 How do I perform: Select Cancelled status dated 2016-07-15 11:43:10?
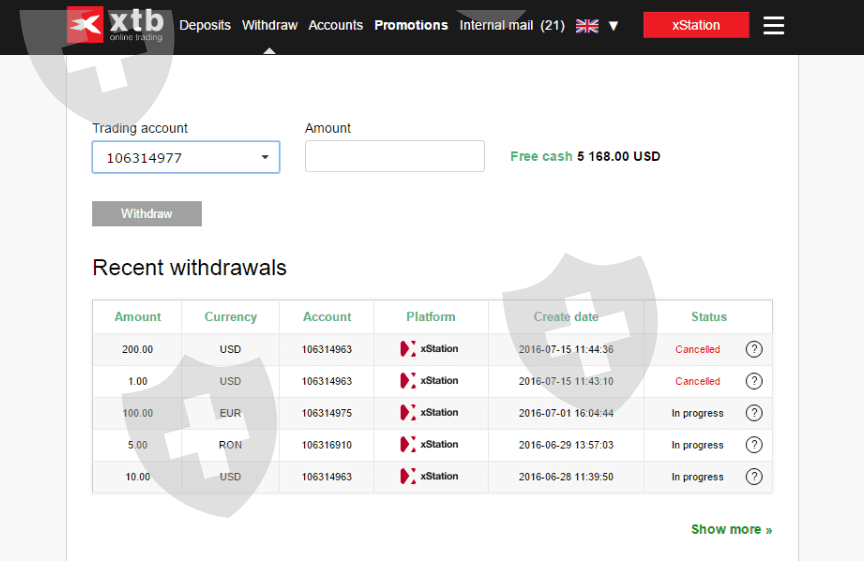(698, 381)
